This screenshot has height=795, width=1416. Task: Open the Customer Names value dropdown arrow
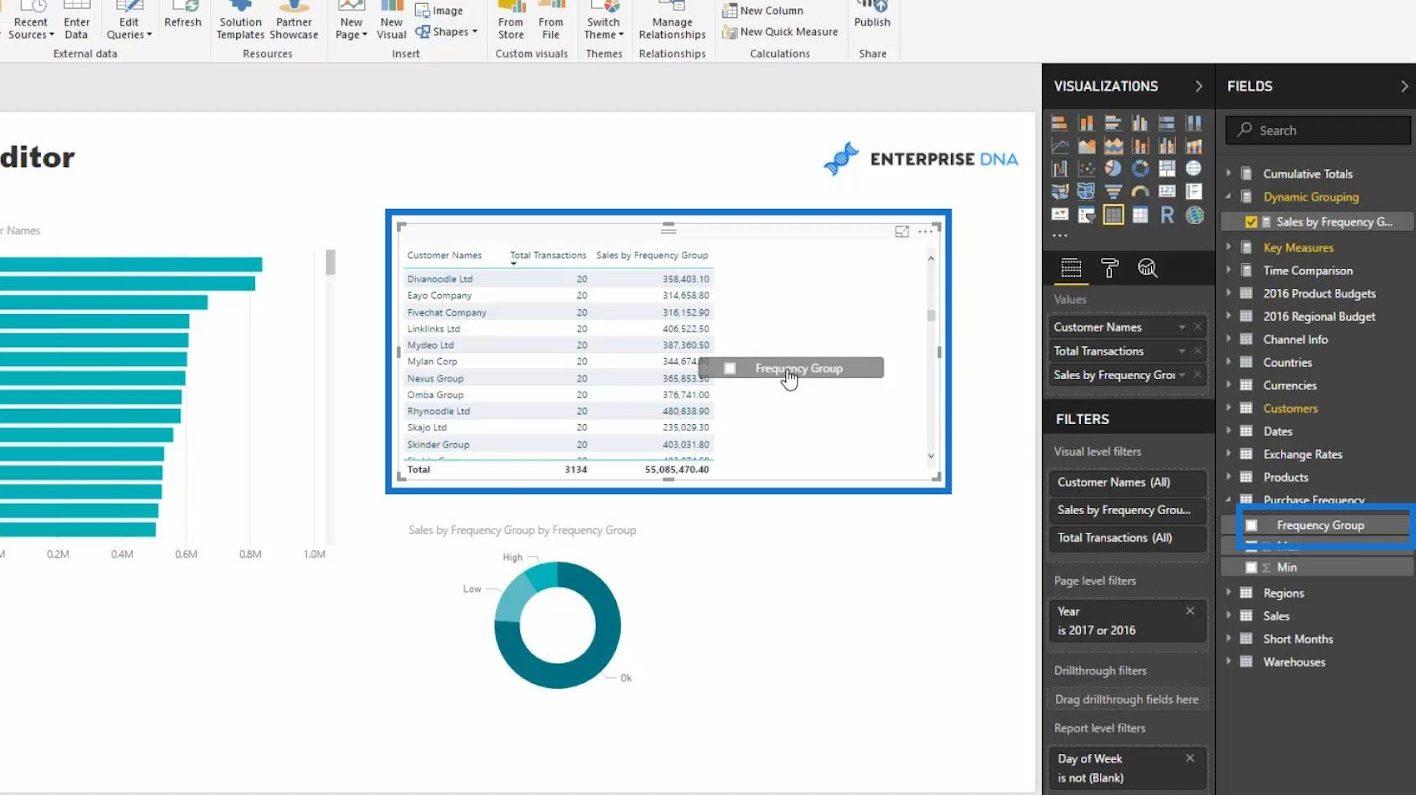coord(1182,327)
